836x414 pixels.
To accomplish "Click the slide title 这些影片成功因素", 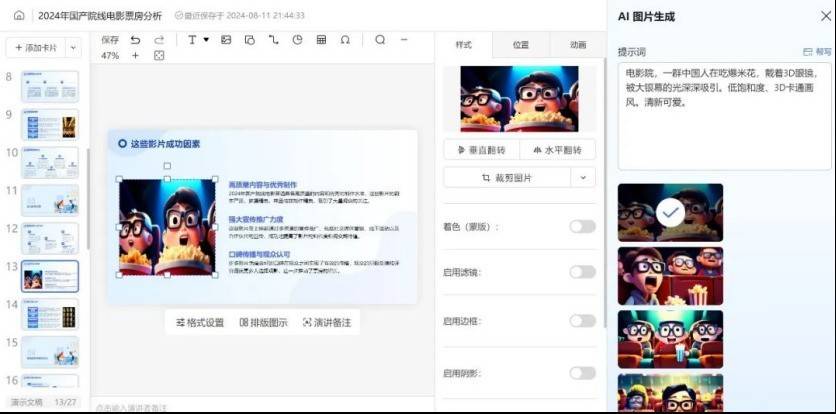I will click(166, 144).
